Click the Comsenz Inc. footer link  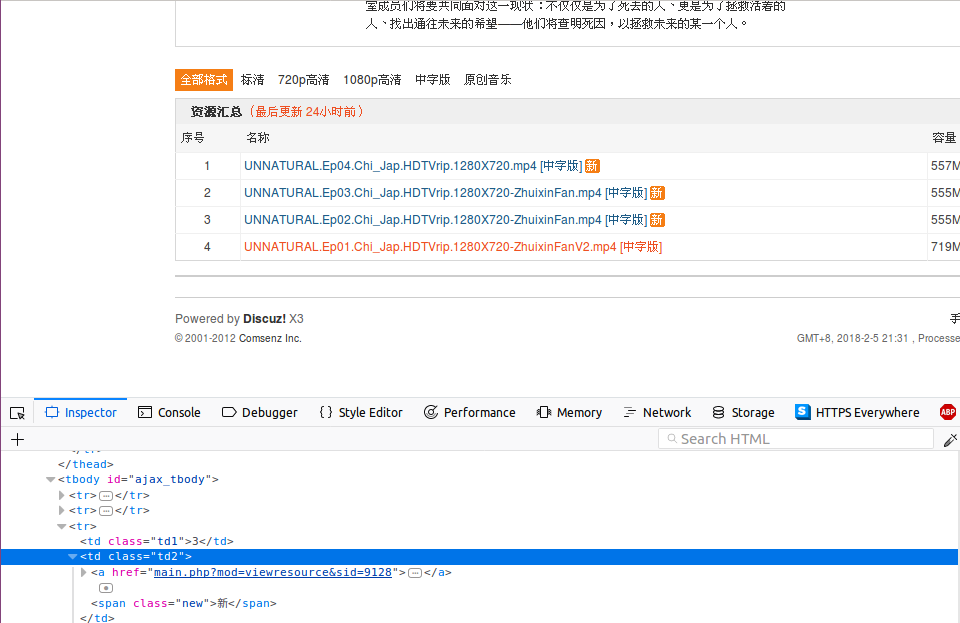(270, 338)
